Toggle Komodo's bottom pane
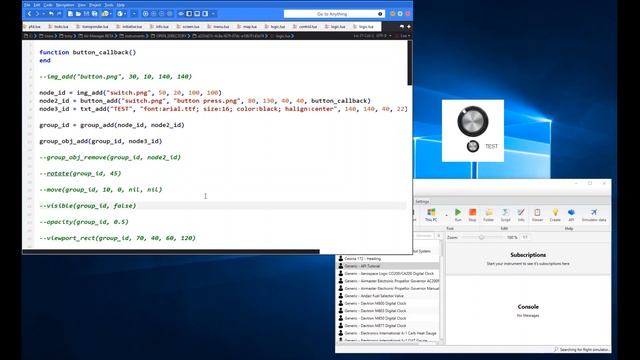 197,14
